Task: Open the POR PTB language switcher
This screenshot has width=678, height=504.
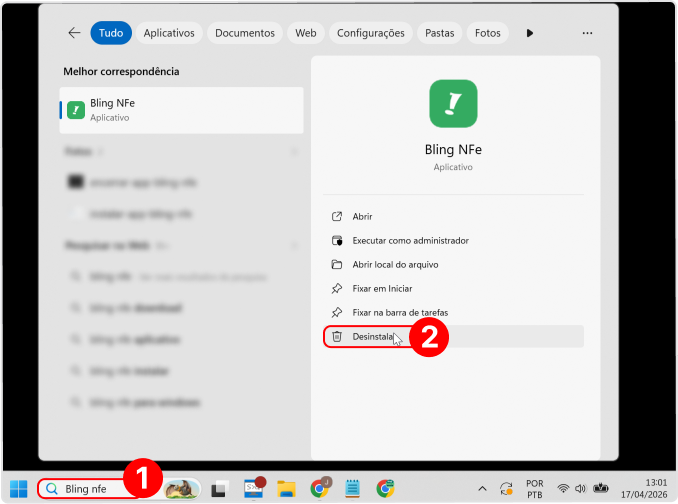Action: coord(534,489)
